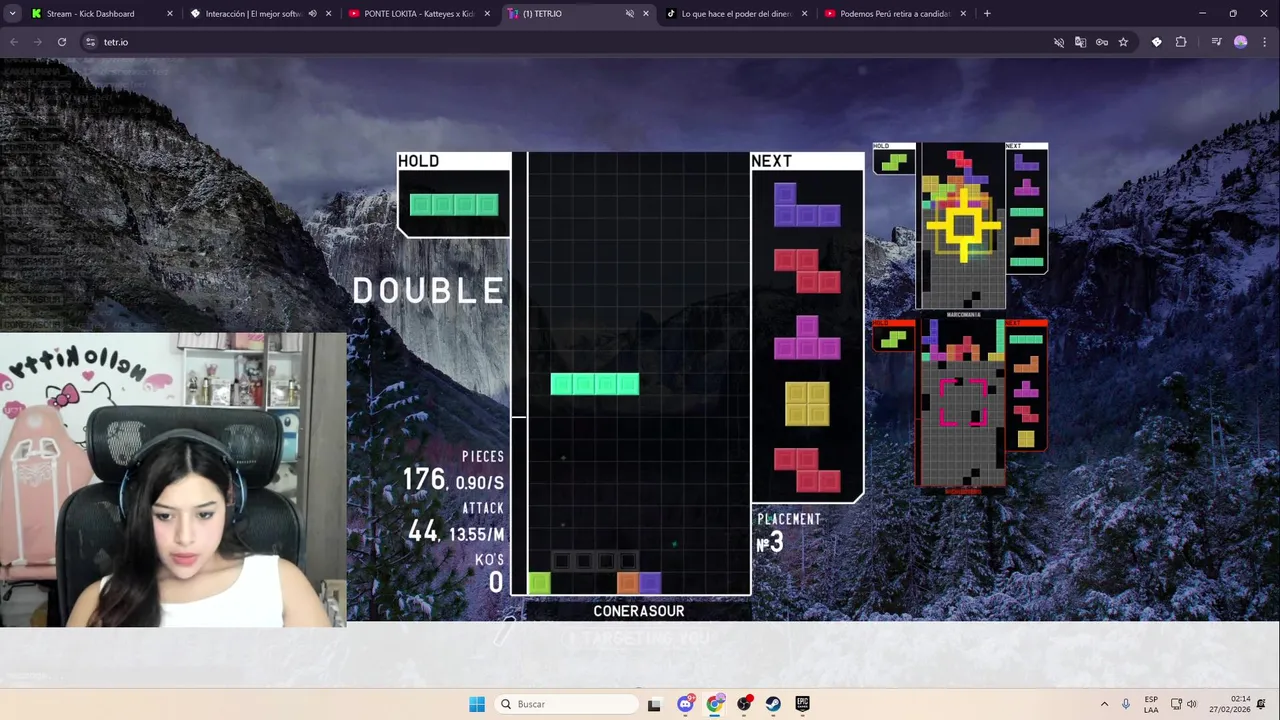Open Discord from the taskbar
The image size is (1280, 720).
[685, 704]
